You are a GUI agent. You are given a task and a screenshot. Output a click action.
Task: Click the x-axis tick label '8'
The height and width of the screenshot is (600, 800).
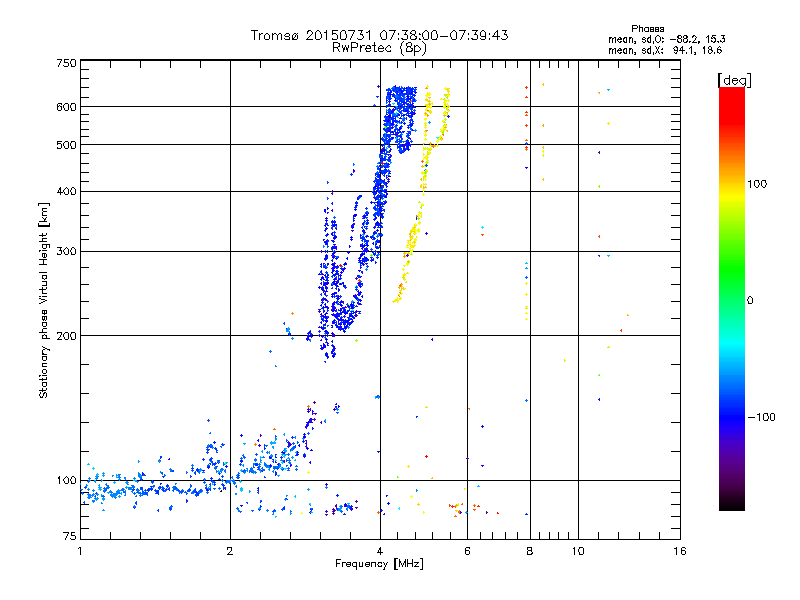[x=530, y=551]
